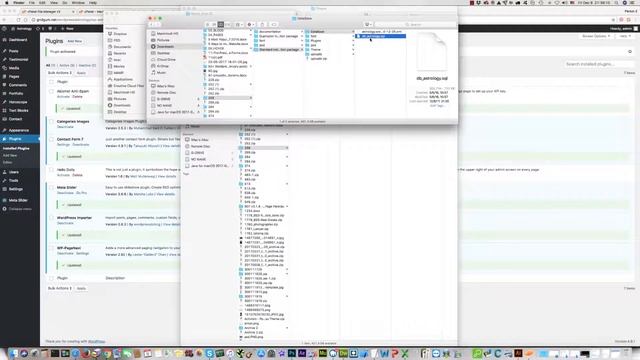Open Testimonial in WordPress admin menu
The width and height of the screenshot is (640, 360).
[x=18, y=60]
